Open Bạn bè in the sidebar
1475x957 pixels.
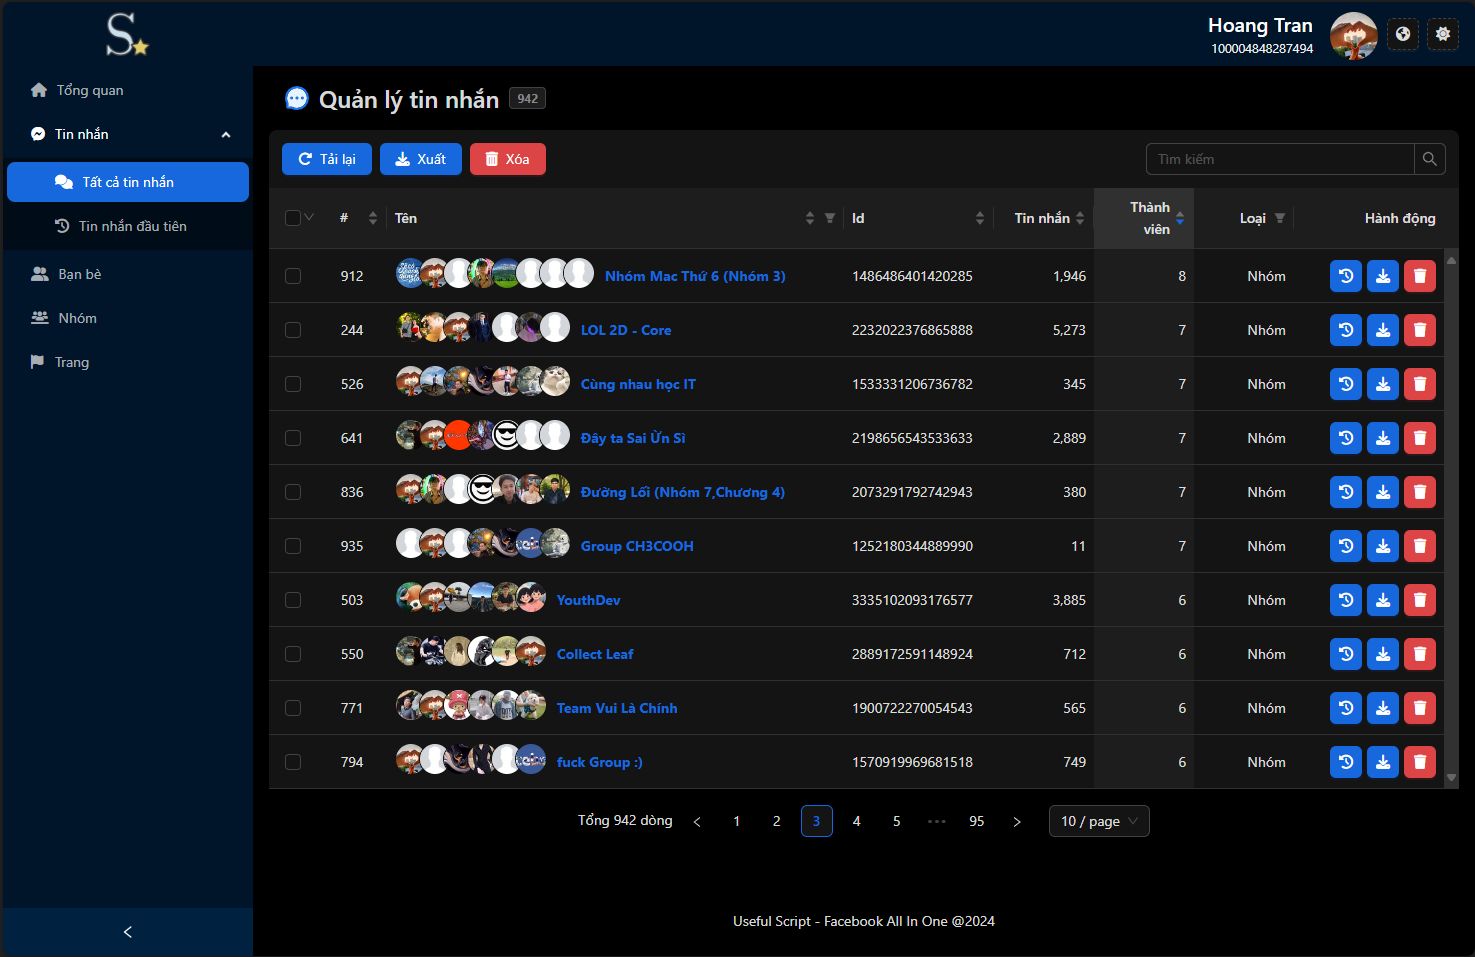tap(127, 274)
